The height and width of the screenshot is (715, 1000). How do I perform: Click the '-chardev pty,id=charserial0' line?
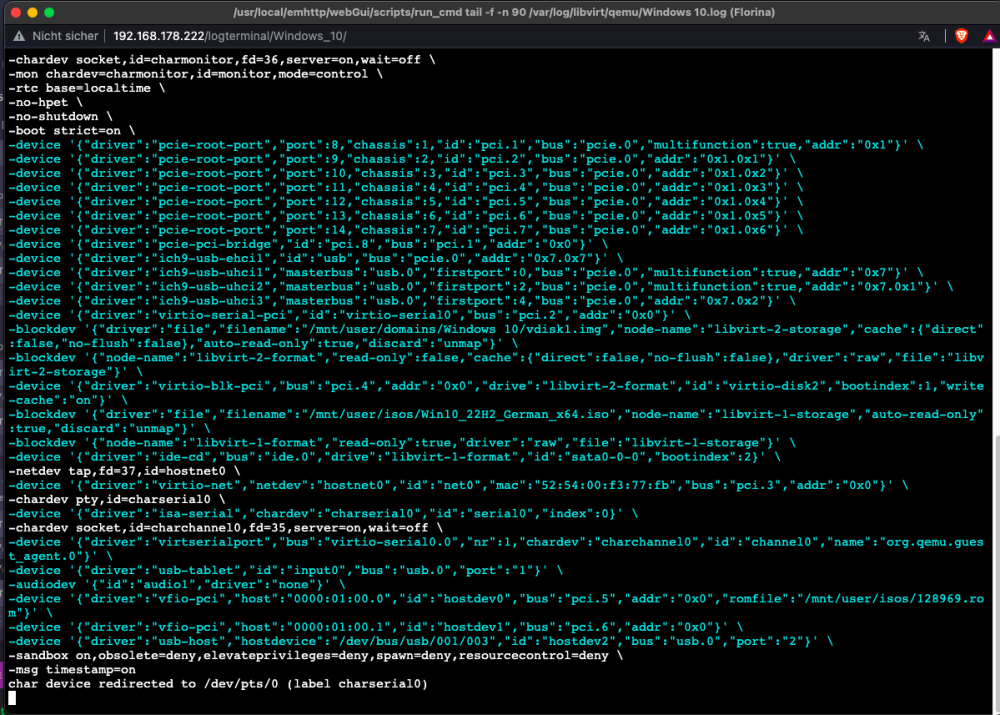(117, 499)
